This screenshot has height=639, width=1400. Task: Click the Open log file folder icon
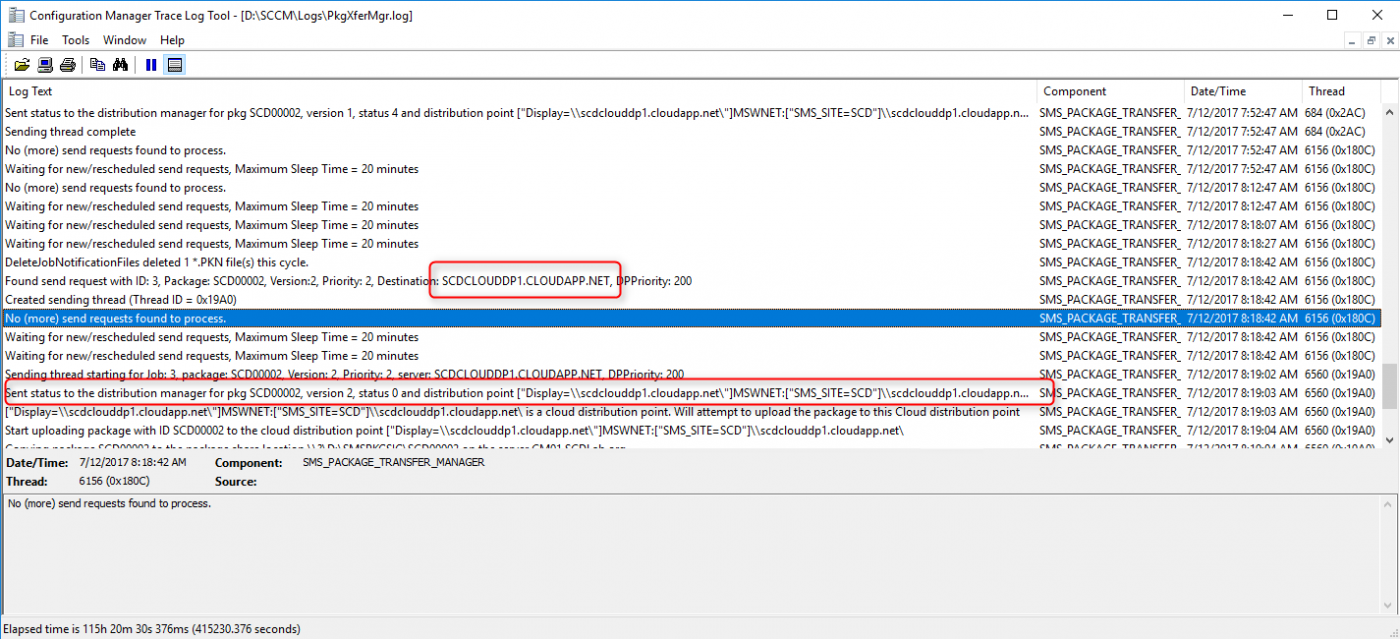tap(21, 65)
